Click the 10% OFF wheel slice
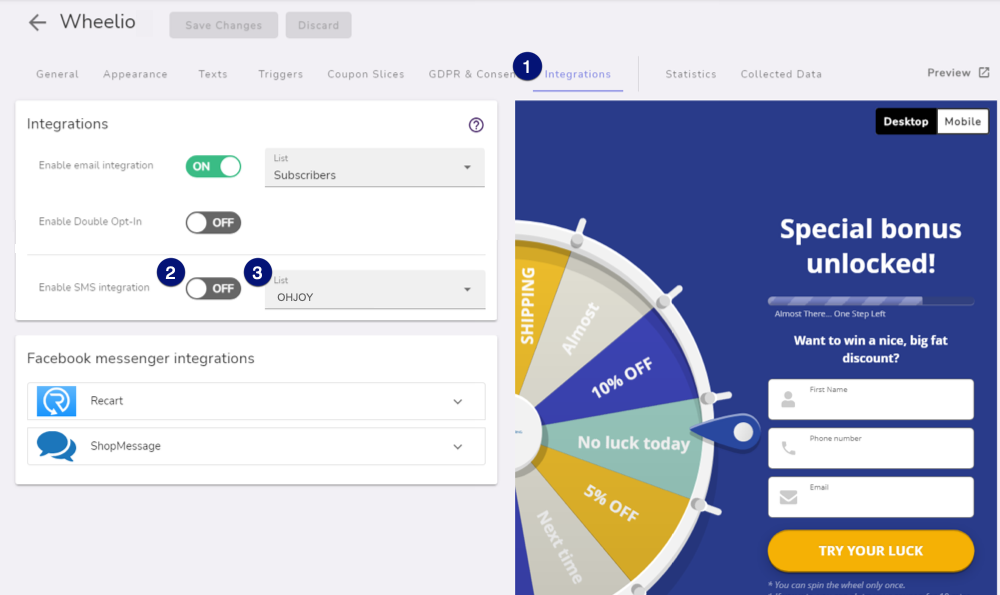This screenshot has width=1000, height=595. point(622,378)
